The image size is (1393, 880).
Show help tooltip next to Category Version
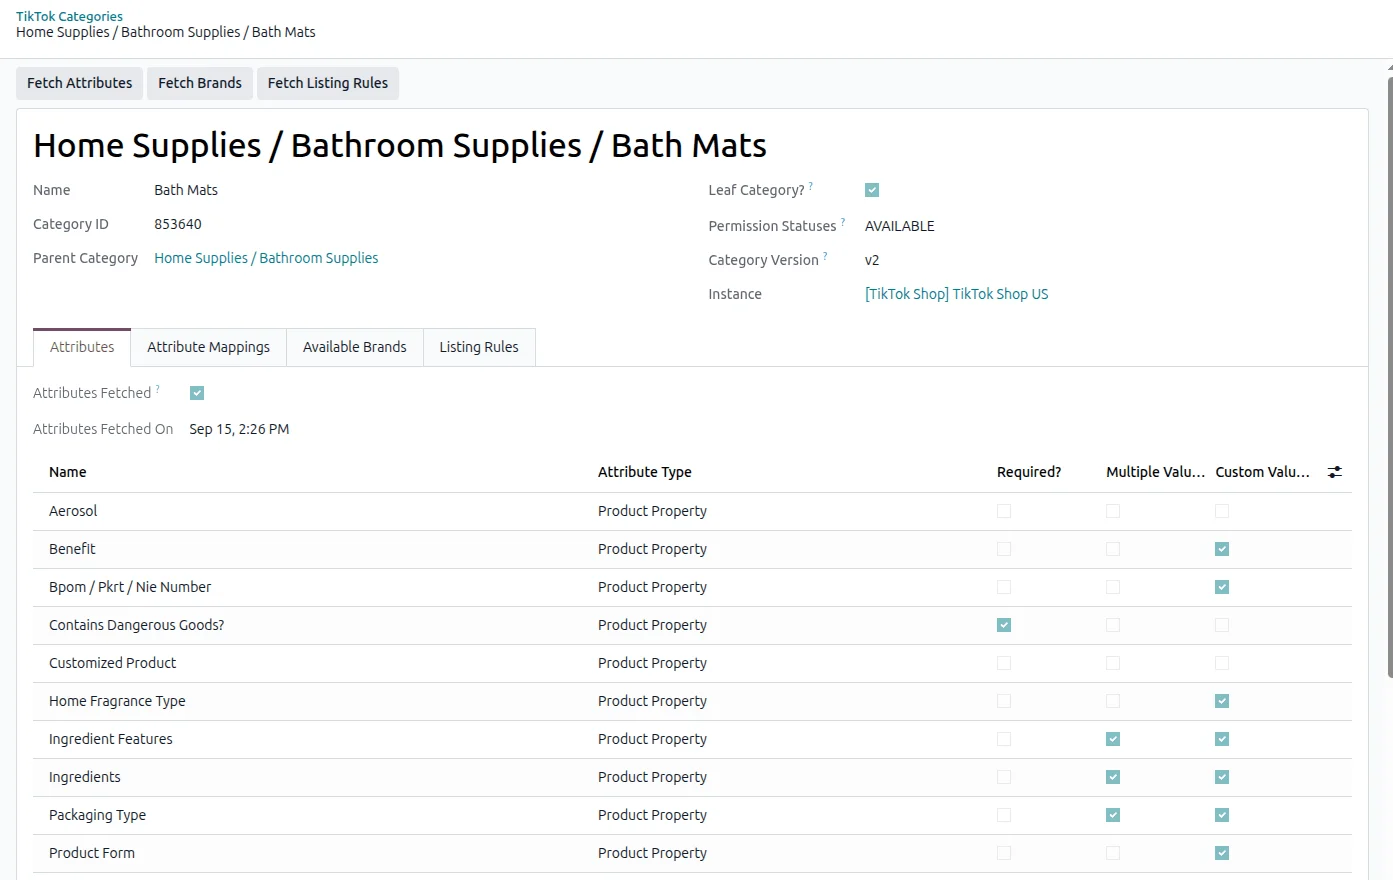pyautogui.click(x=825, y=256)
